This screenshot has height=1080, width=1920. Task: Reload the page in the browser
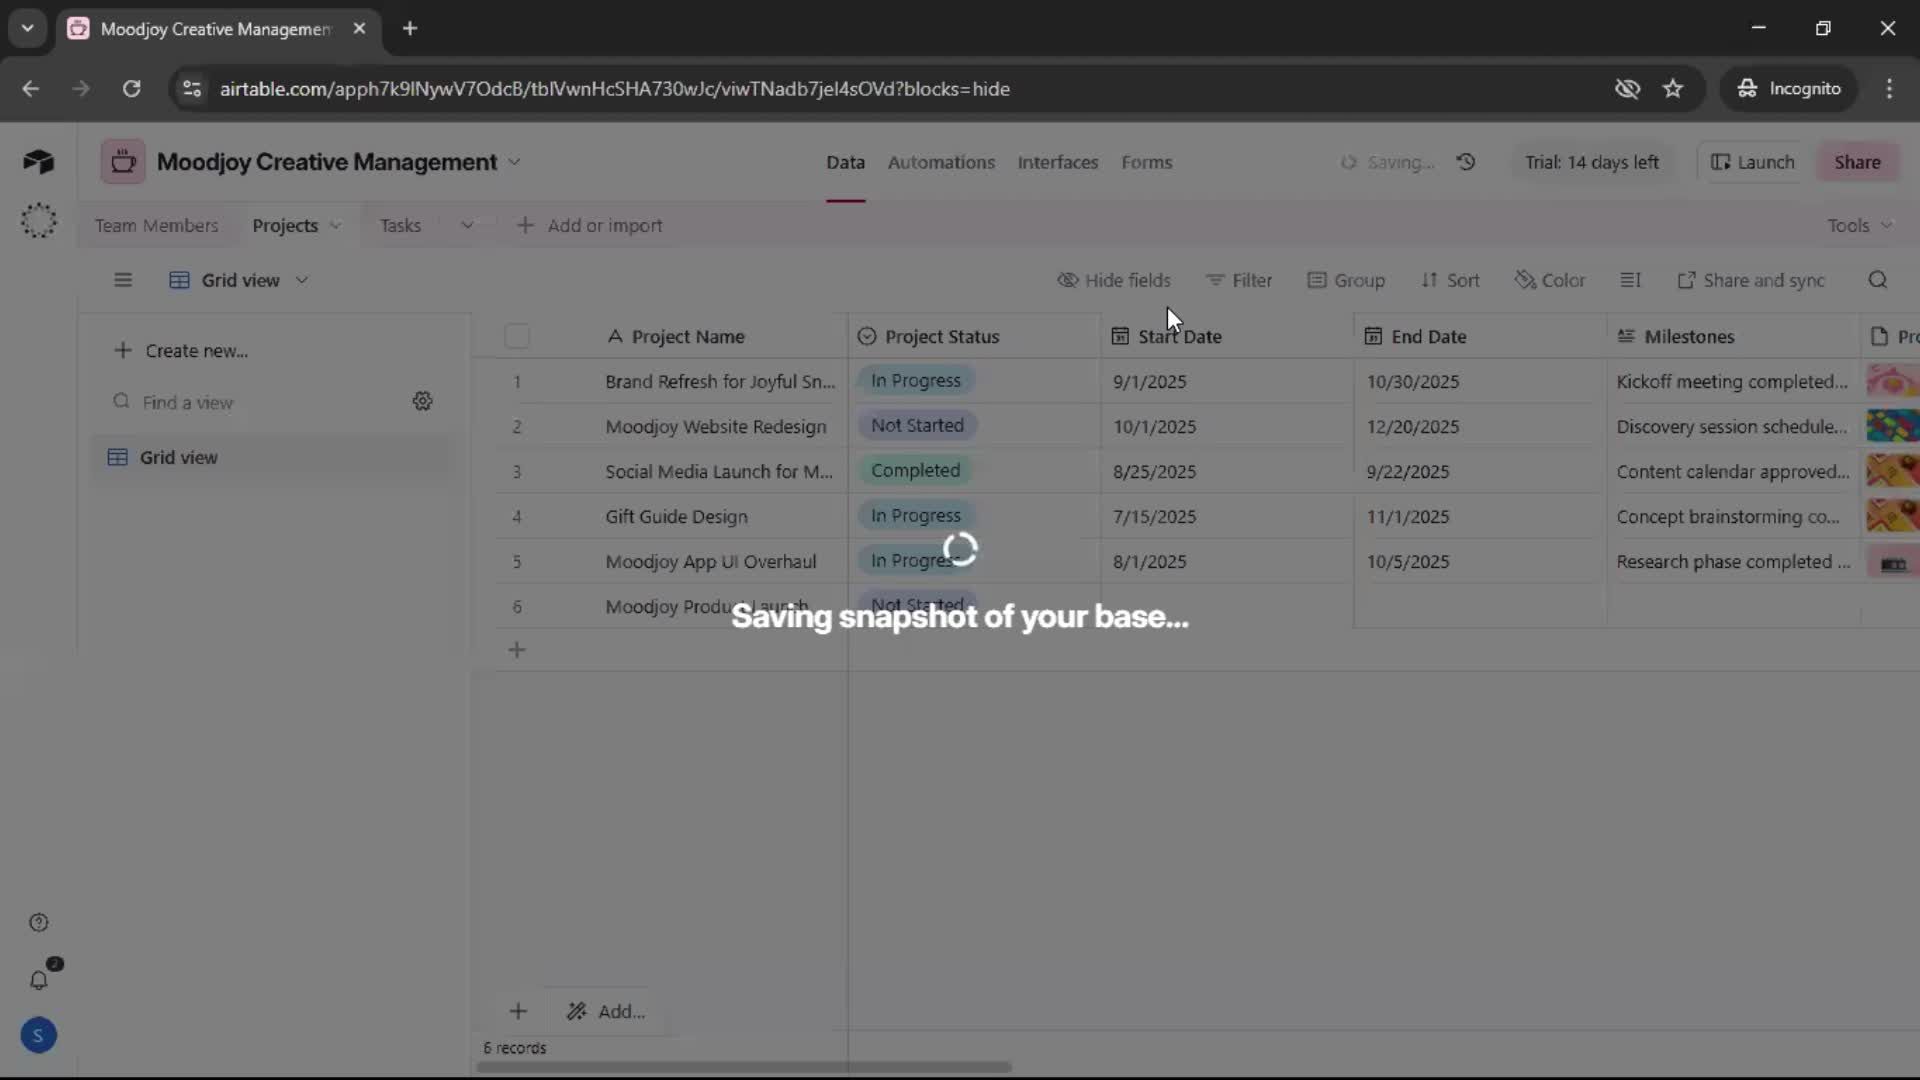click(132, 89)
